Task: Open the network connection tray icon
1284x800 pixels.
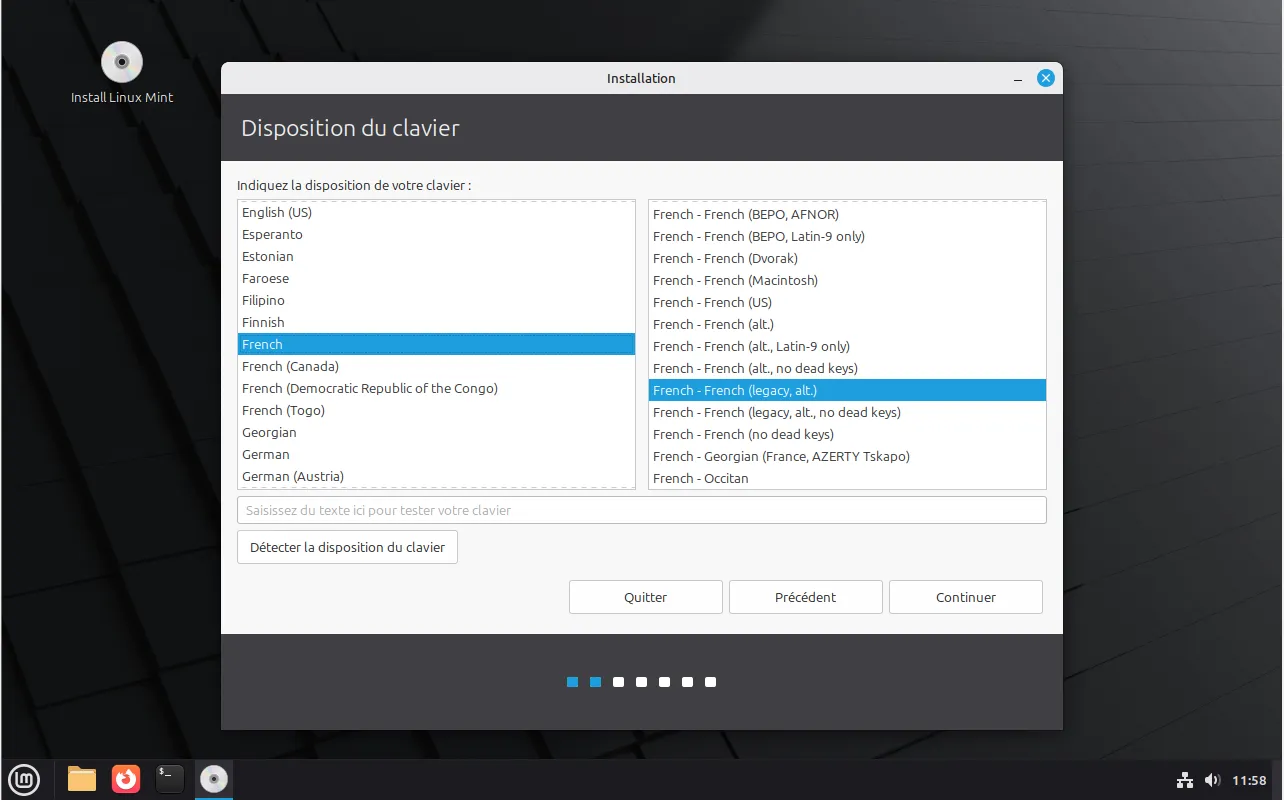Action: (1185, 780)
